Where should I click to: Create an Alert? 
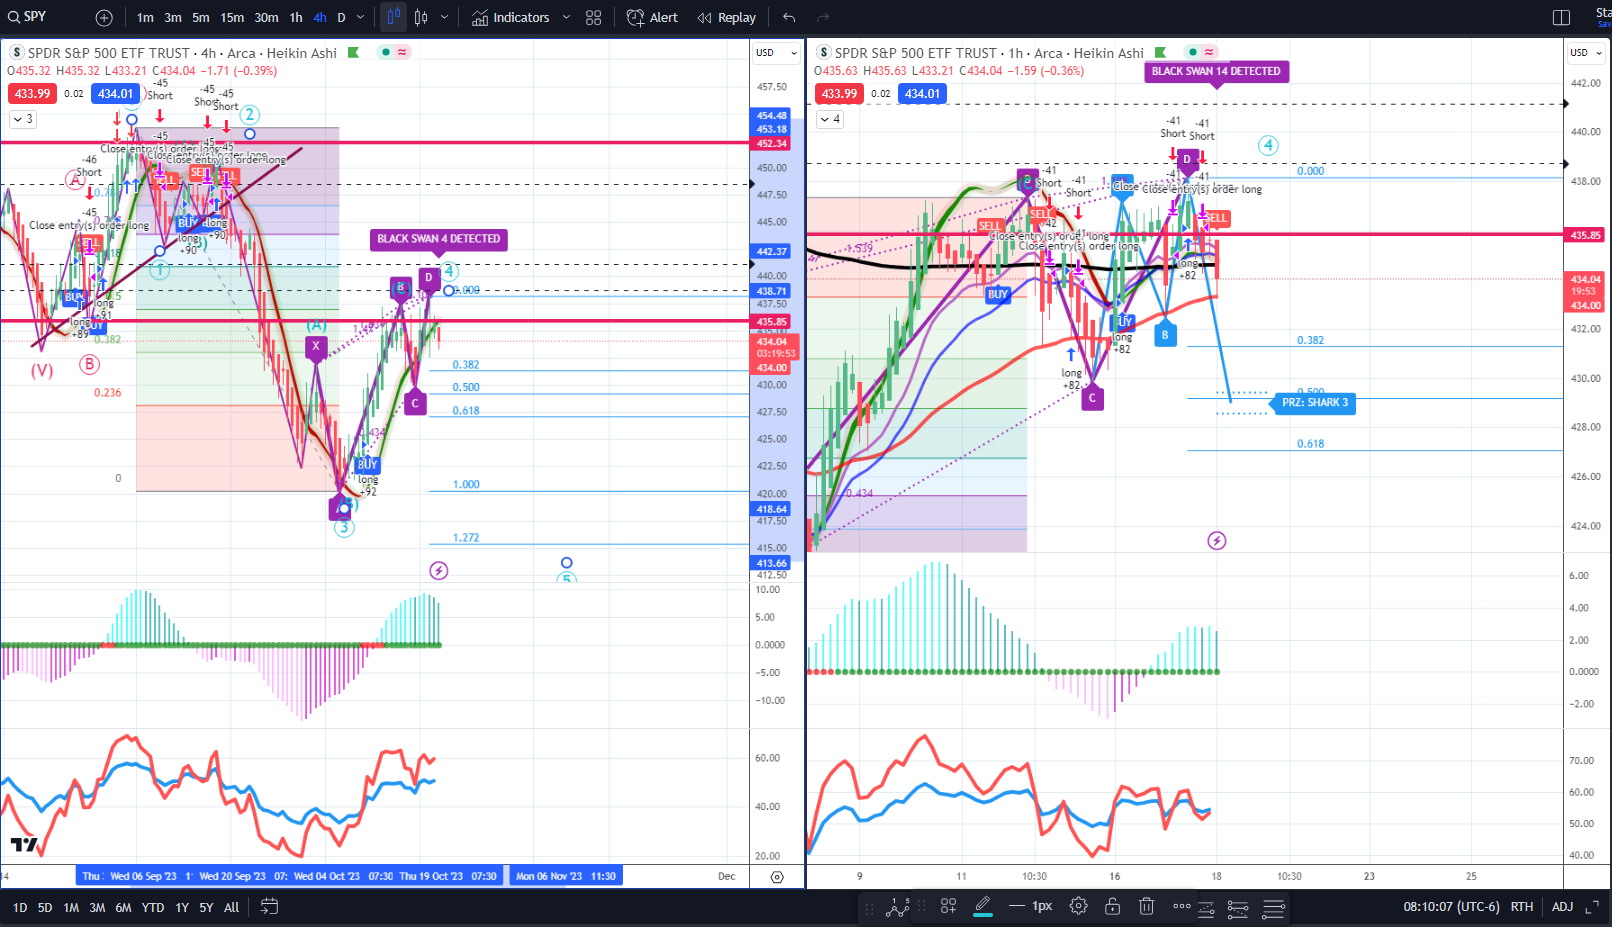click(652, 18)
